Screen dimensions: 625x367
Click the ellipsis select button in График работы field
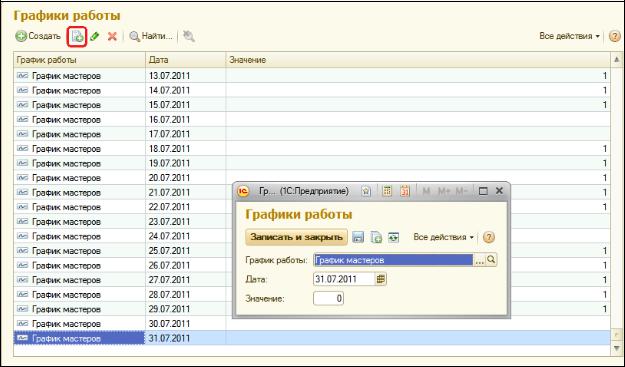[x=480, y=260]
